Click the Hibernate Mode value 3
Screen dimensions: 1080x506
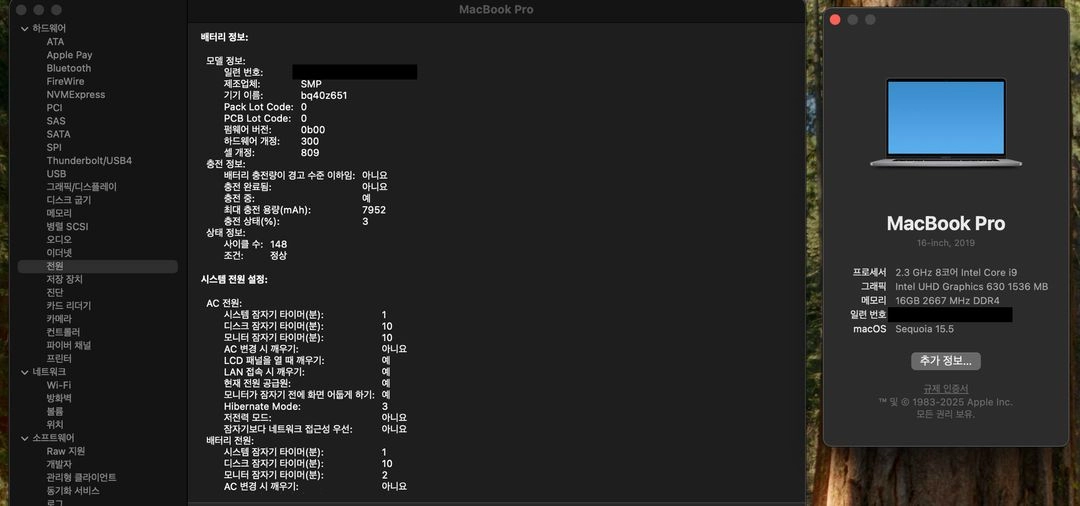point(384,406)
